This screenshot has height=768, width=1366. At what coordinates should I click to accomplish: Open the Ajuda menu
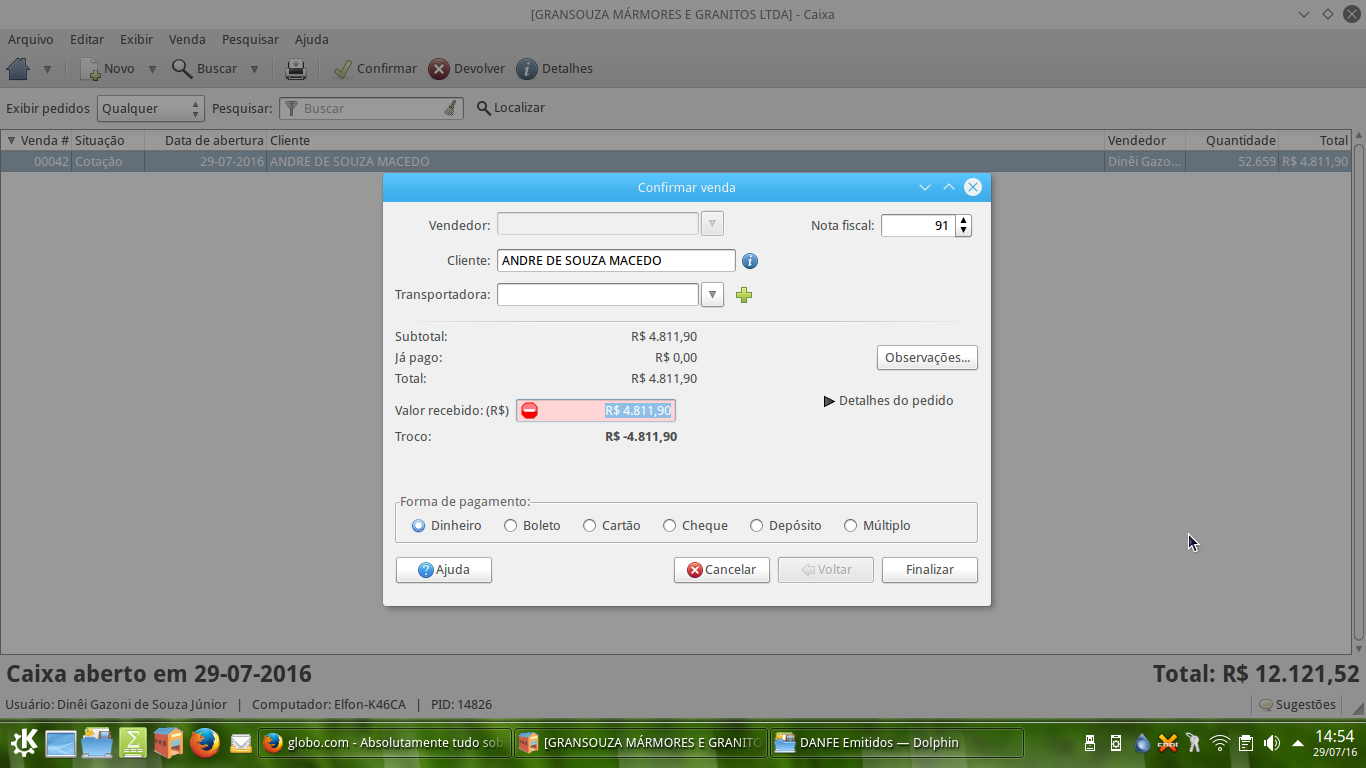(312, 40)
